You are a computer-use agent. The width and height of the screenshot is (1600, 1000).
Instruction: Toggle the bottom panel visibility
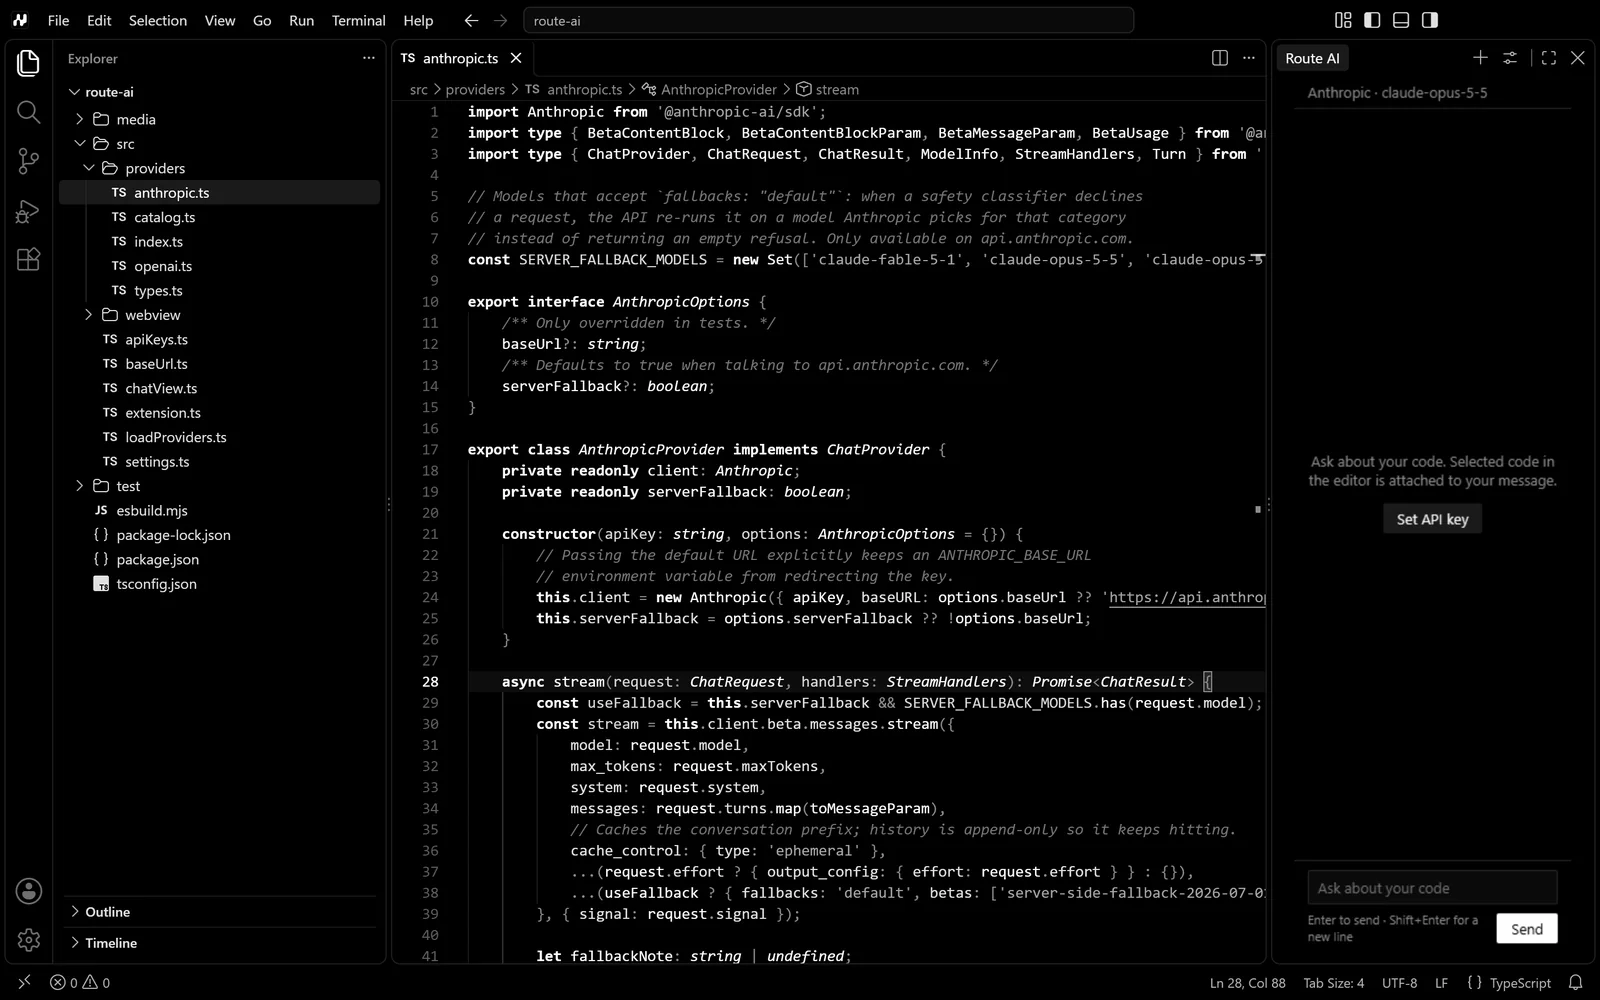point(1401,20)
